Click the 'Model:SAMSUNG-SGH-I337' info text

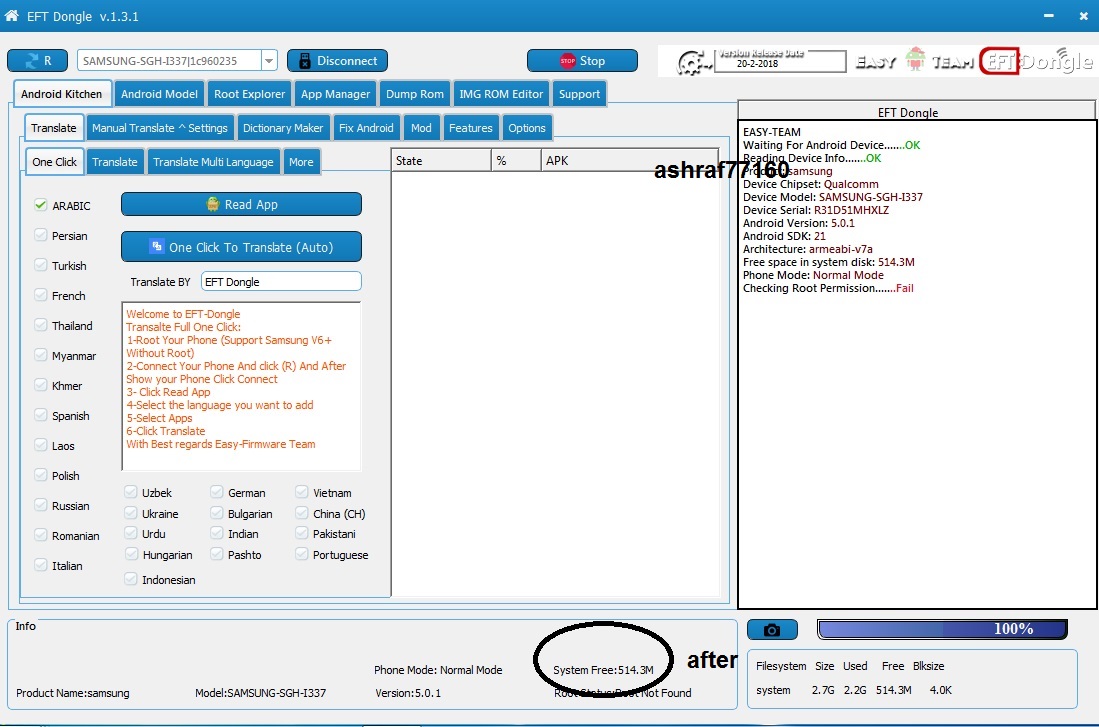260,693
